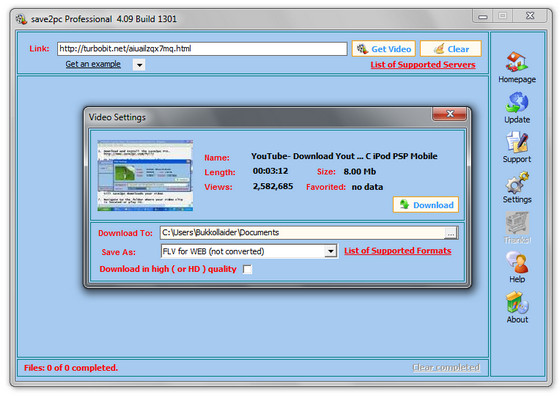Screen dimensions: 560x398
Task: Click the Download To path field
Action: [303, 233]
